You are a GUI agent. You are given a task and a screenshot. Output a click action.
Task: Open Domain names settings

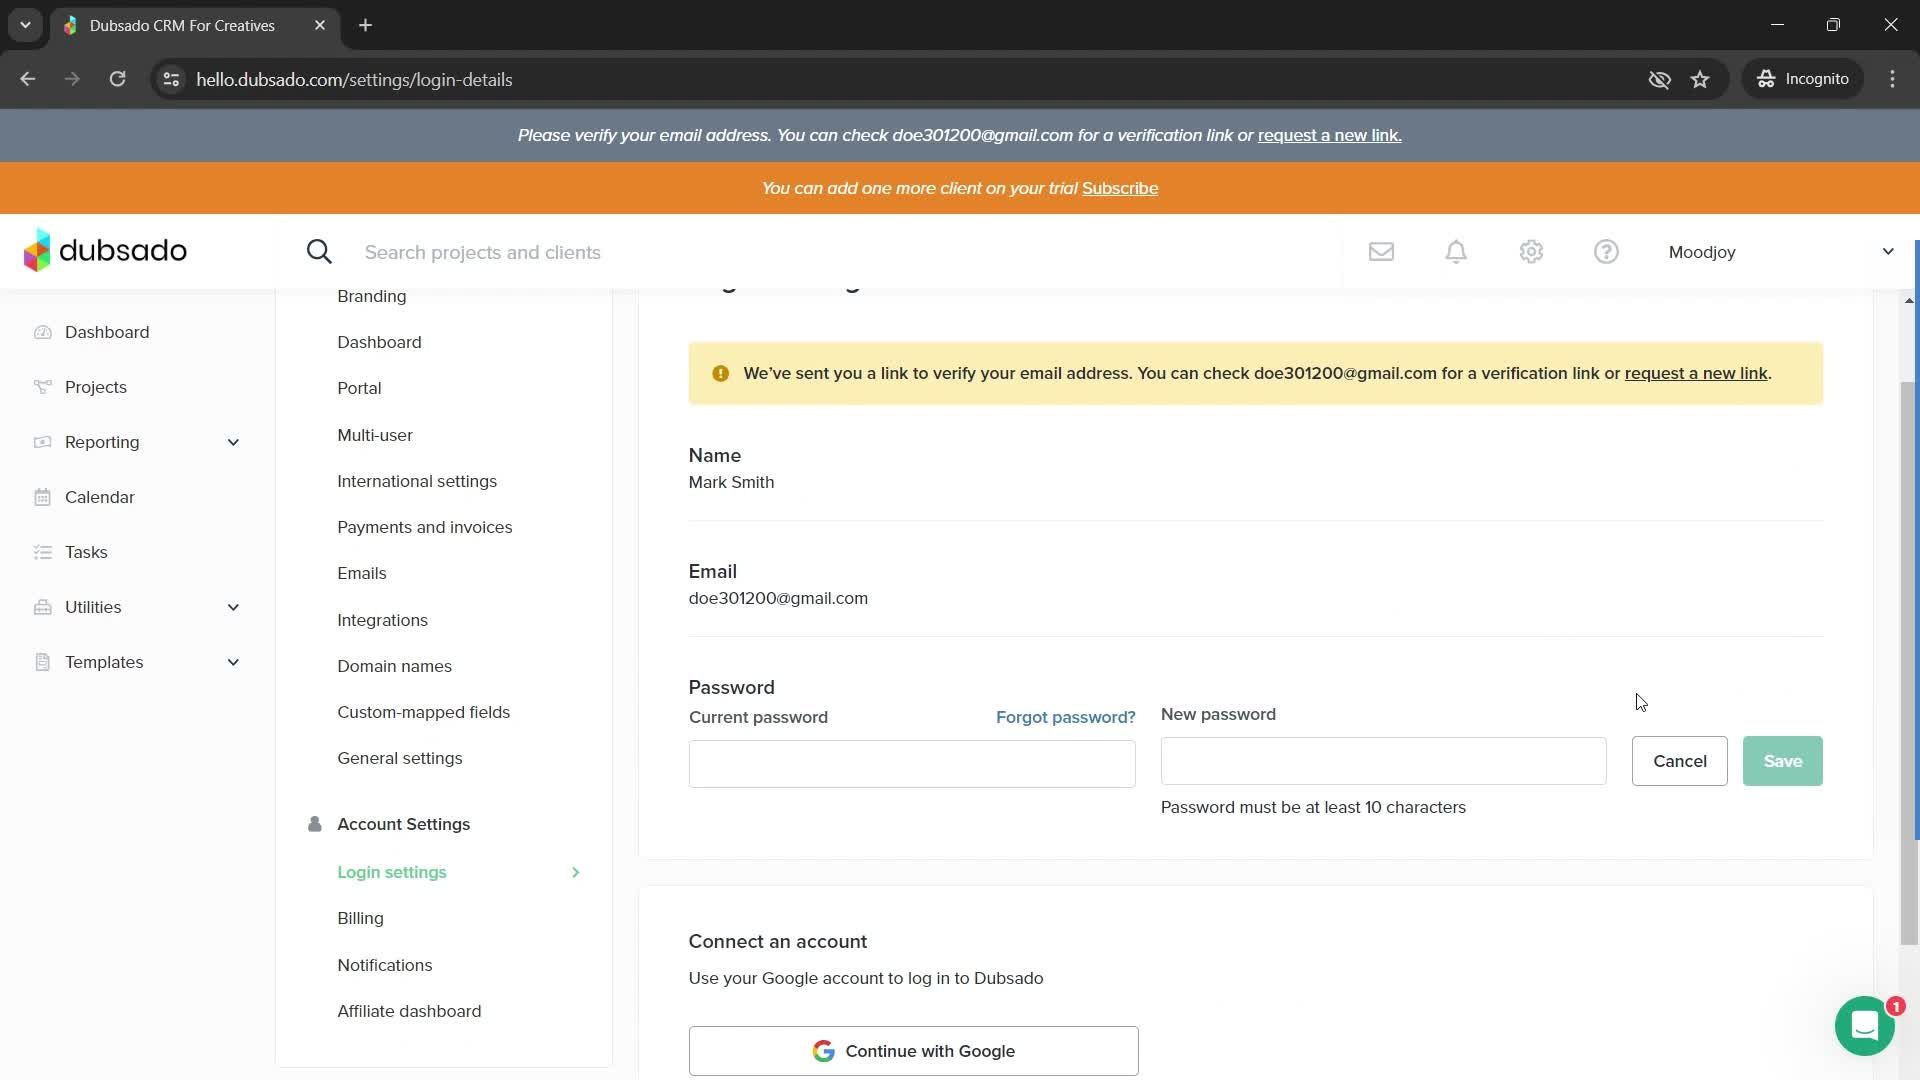(394, 666)
